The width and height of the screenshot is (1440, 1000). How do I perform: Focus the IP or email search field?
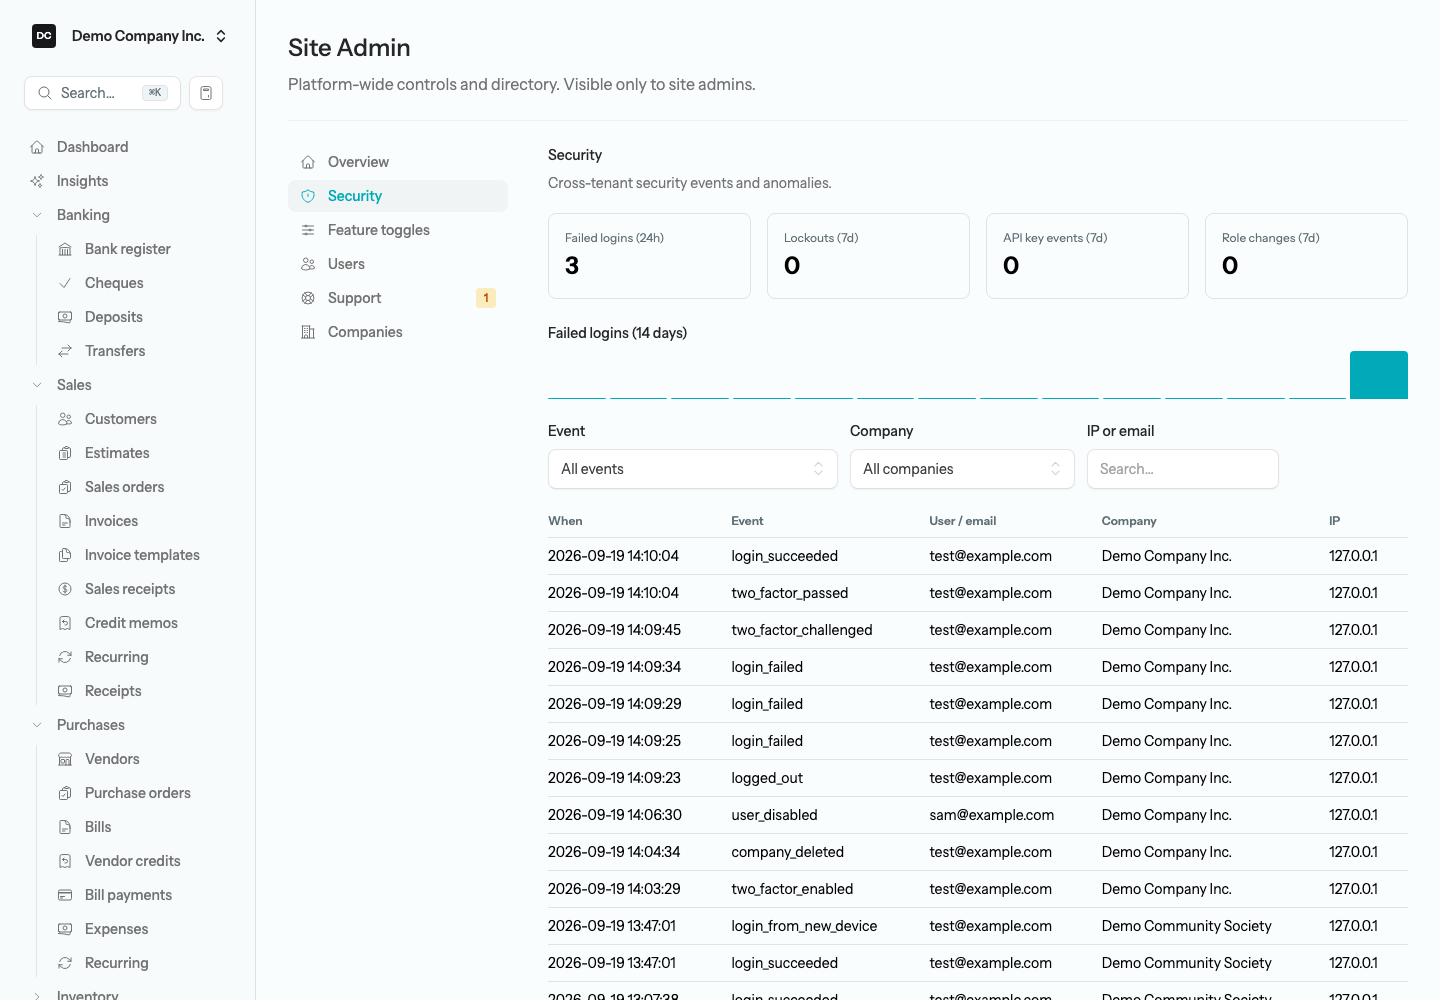(x=1183, y=469)
